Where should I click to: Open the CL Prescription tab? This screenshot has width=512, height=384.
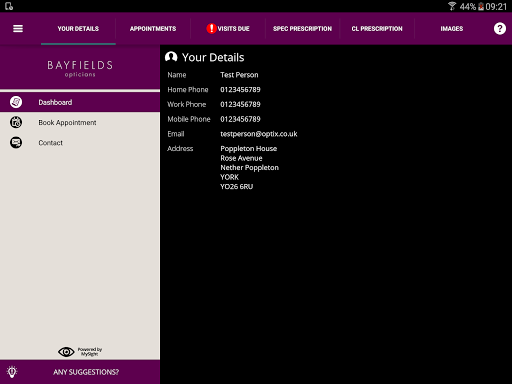click(377, 29)
